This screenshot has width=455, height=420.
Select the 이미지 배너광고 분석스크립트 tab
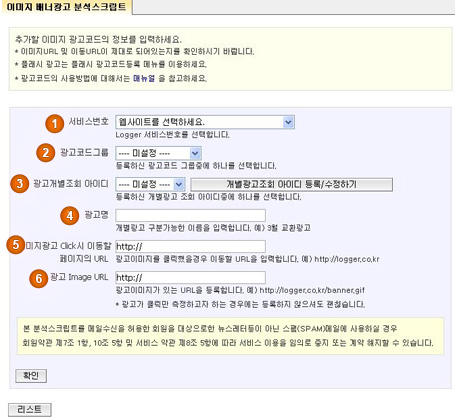tap(66, 7)
